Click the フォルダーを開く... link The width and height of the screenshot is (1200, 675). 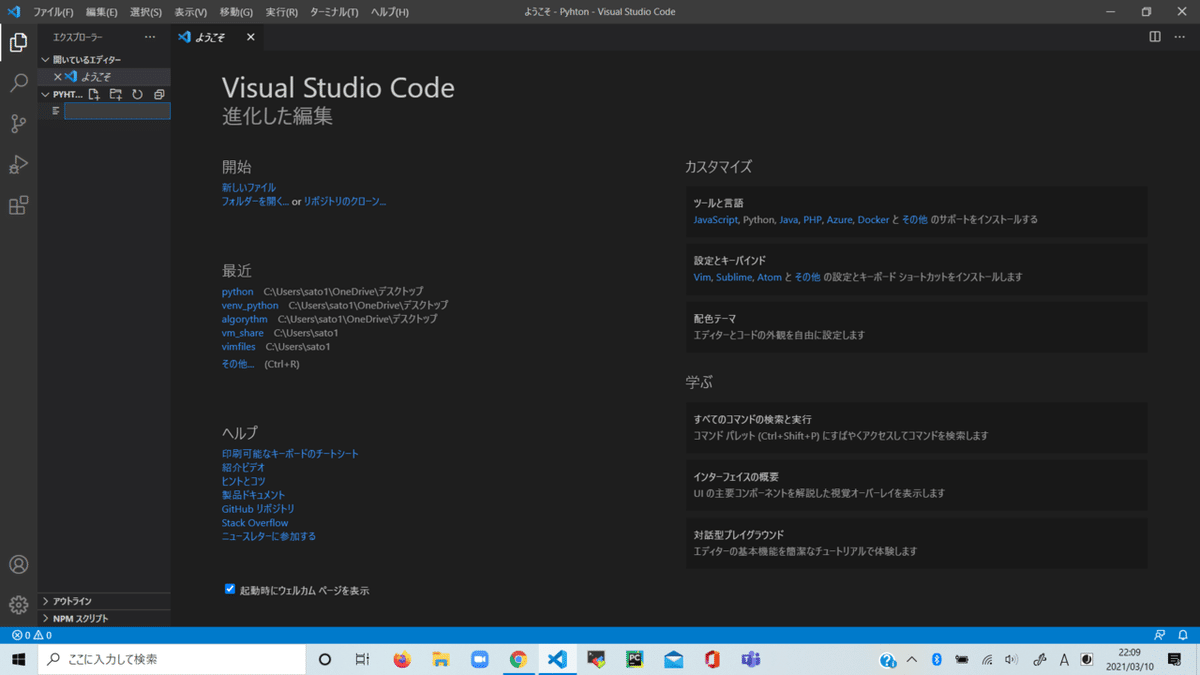(x=255, y=201)
